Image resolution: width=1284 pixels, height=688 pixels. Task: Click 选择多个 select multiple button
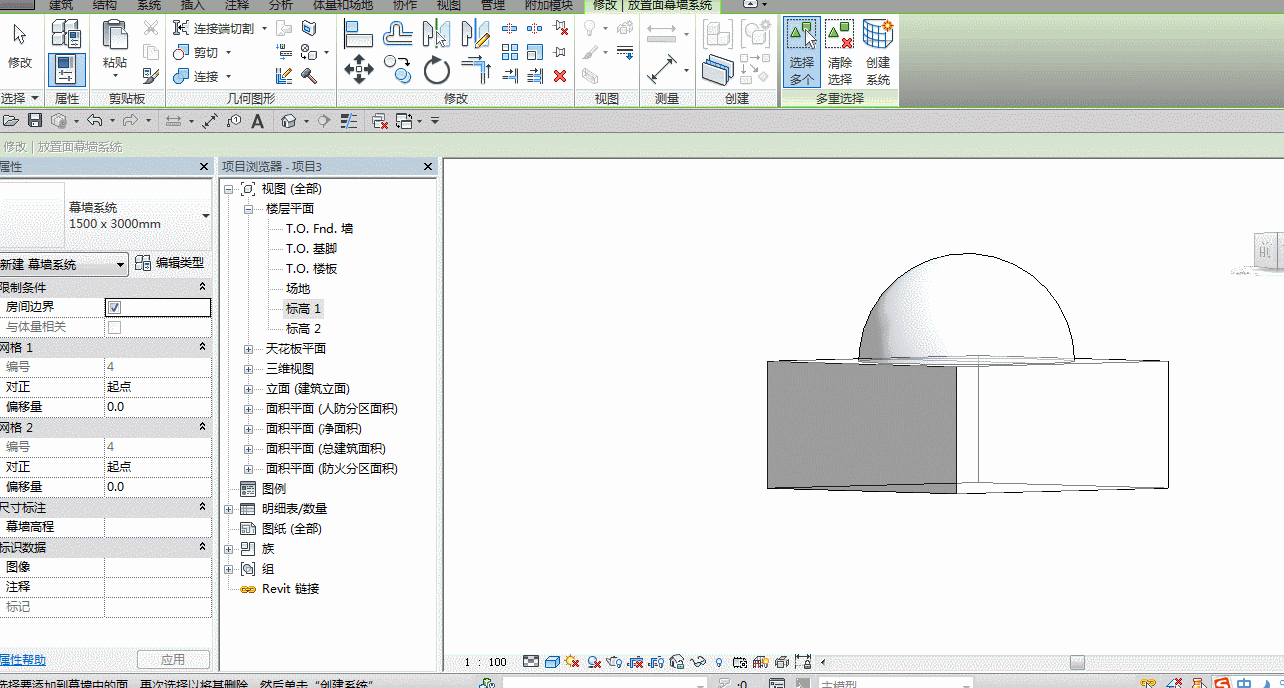tap(802, 52)
